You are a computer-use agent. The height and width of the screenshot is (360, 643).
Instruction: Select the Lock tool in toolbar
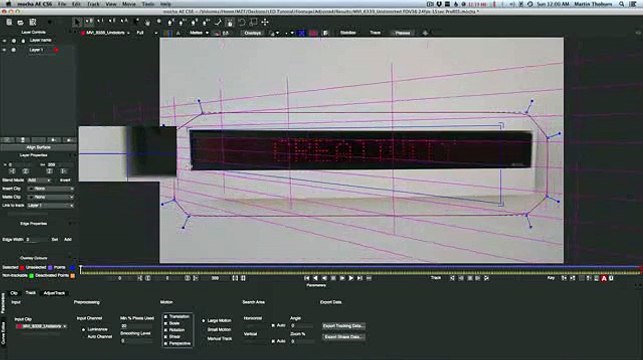tap(230, 23)
